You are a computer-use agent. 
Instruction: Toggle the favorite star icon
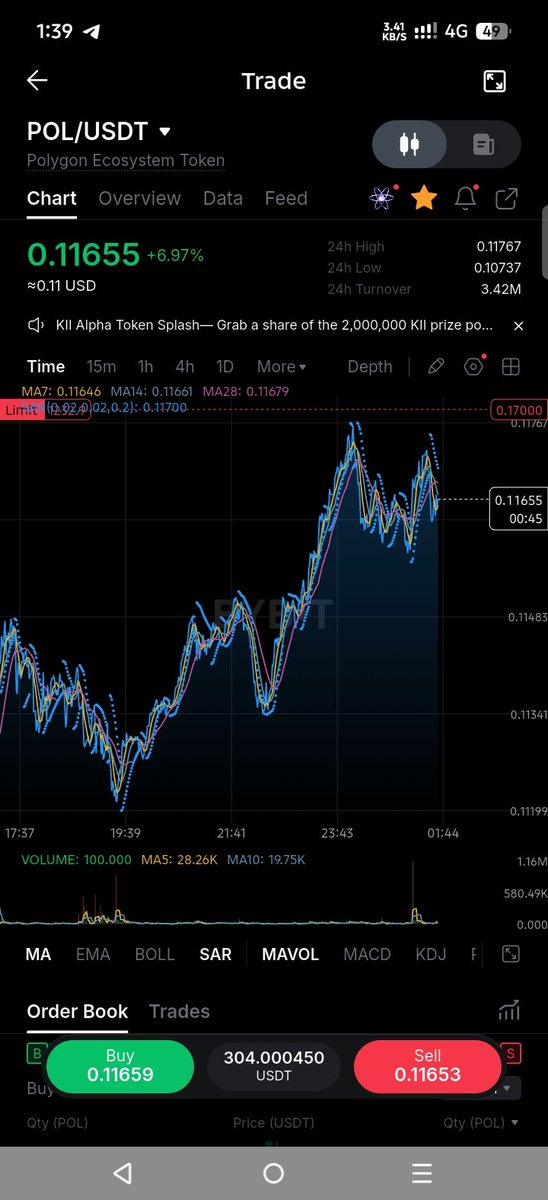tap(424, 198)
